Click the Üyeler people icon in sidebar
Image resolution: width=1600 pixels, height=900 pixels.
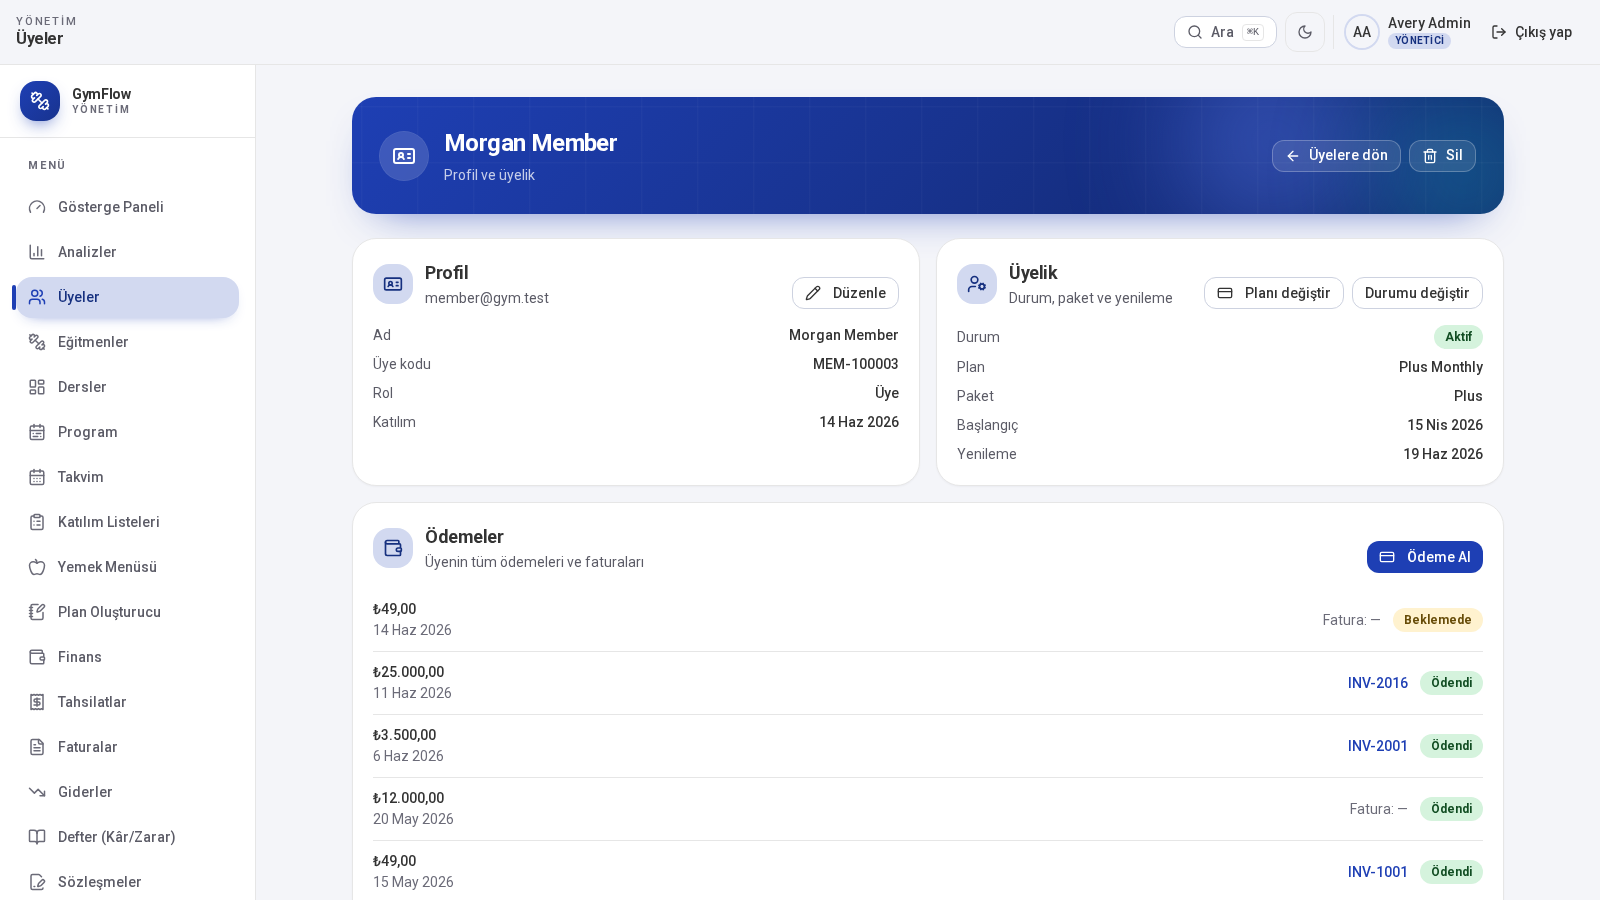[x=37, y=297]
